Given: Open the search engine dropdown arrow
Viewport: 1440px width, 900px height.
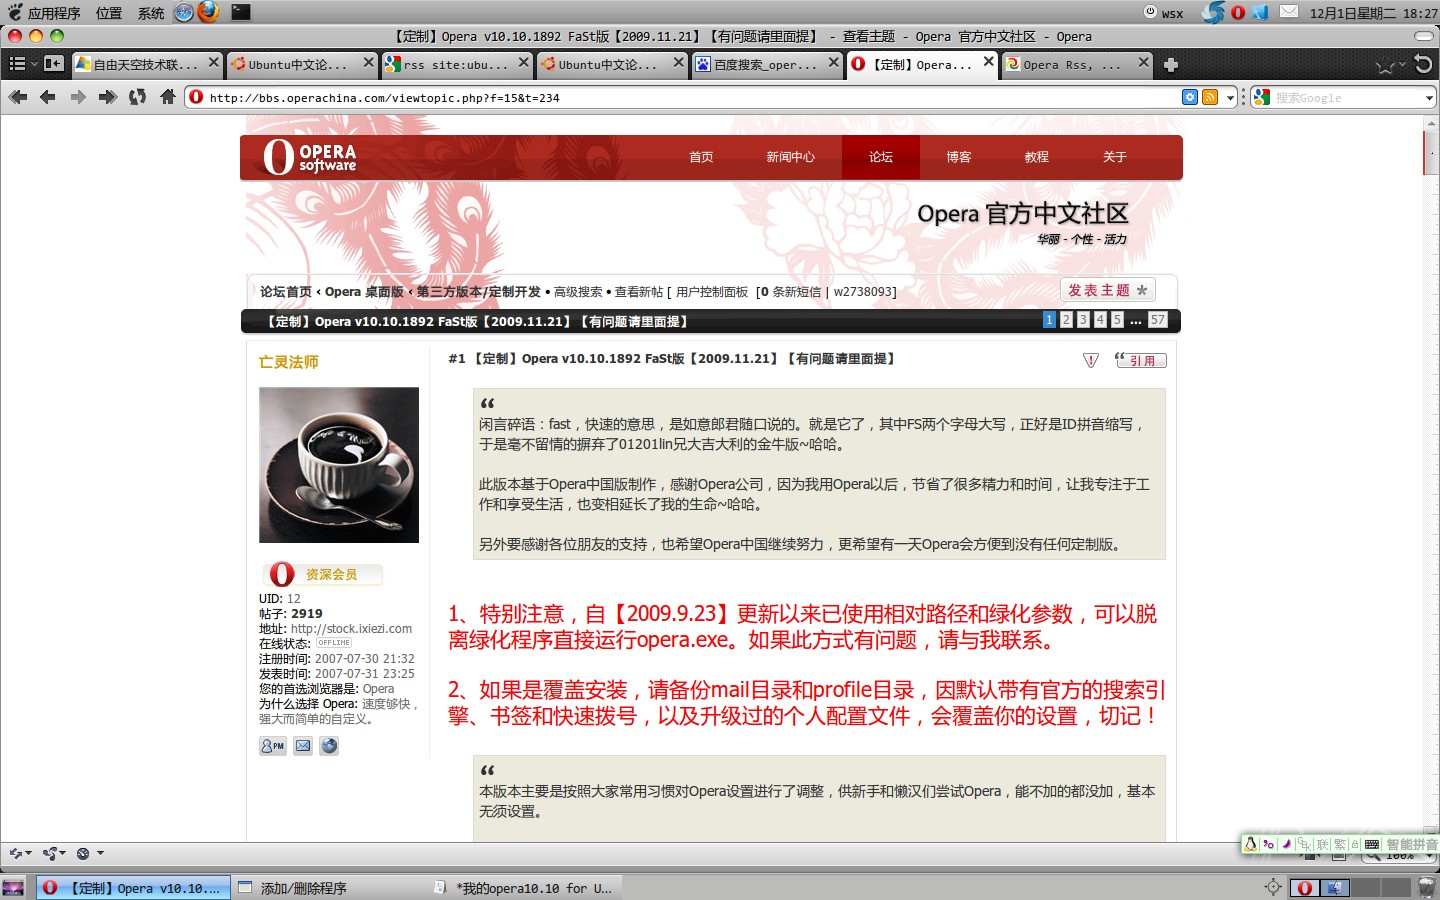Looking at the screenshot, I should (1429, 97).
